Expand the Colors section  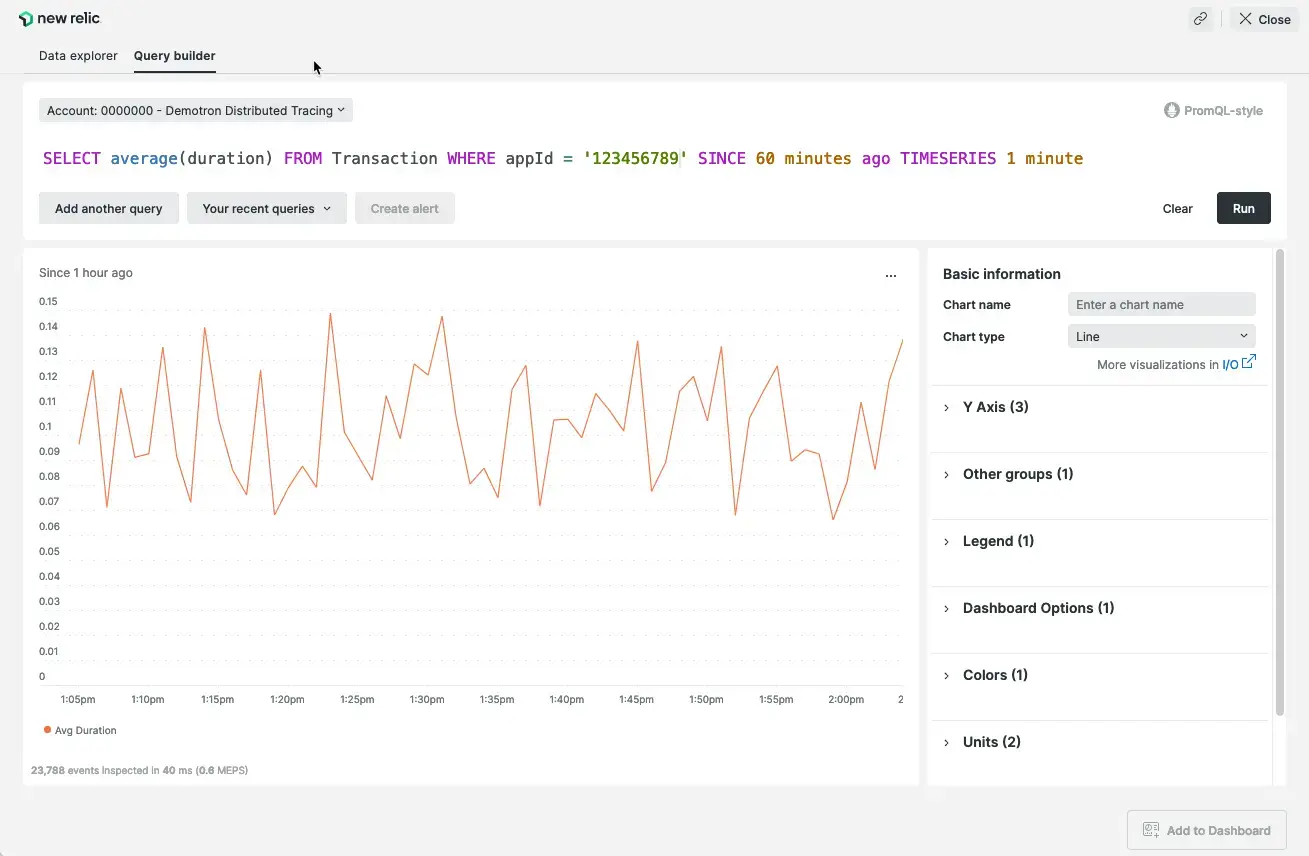[994, 675]
